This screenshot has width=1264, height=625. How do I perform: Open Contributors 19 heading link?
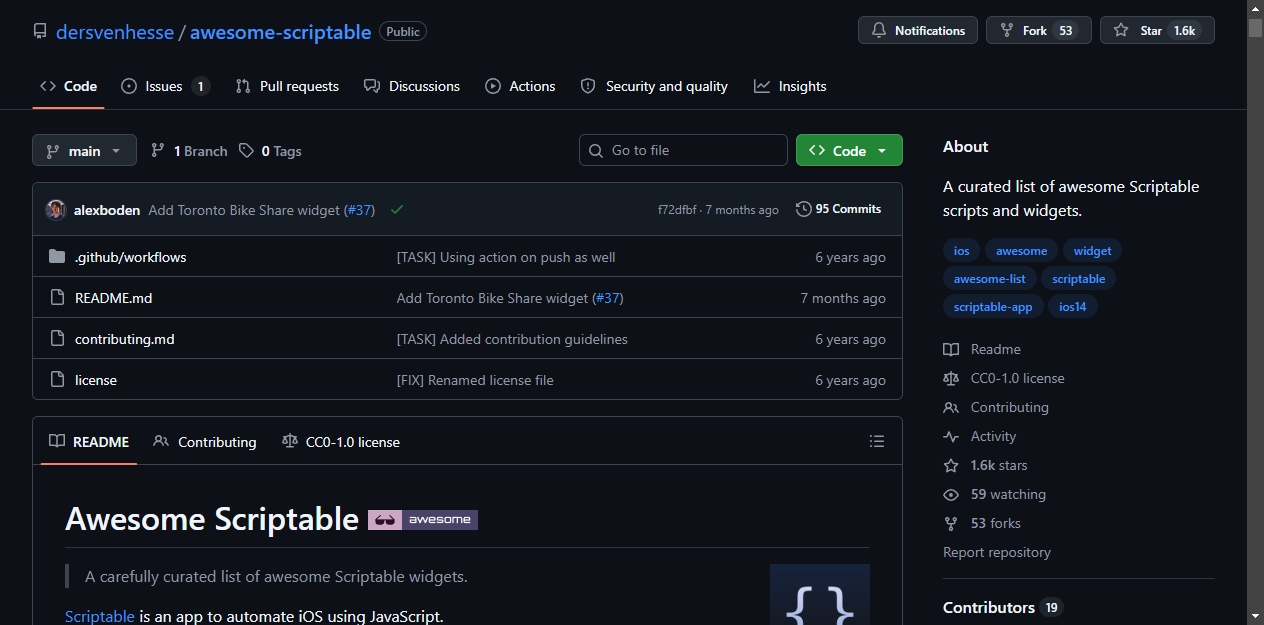tap(1002, 607)
